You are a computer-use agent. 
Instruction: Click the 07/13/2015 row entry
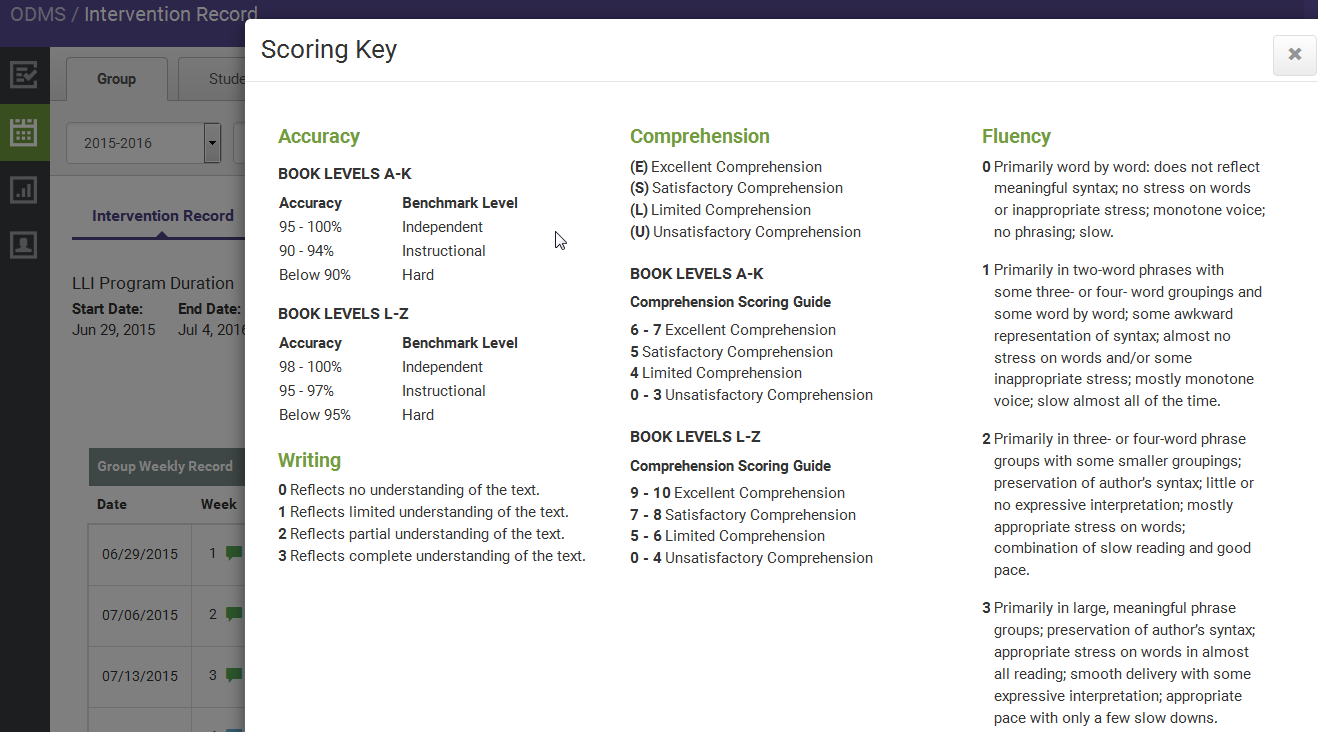point(139,675)
